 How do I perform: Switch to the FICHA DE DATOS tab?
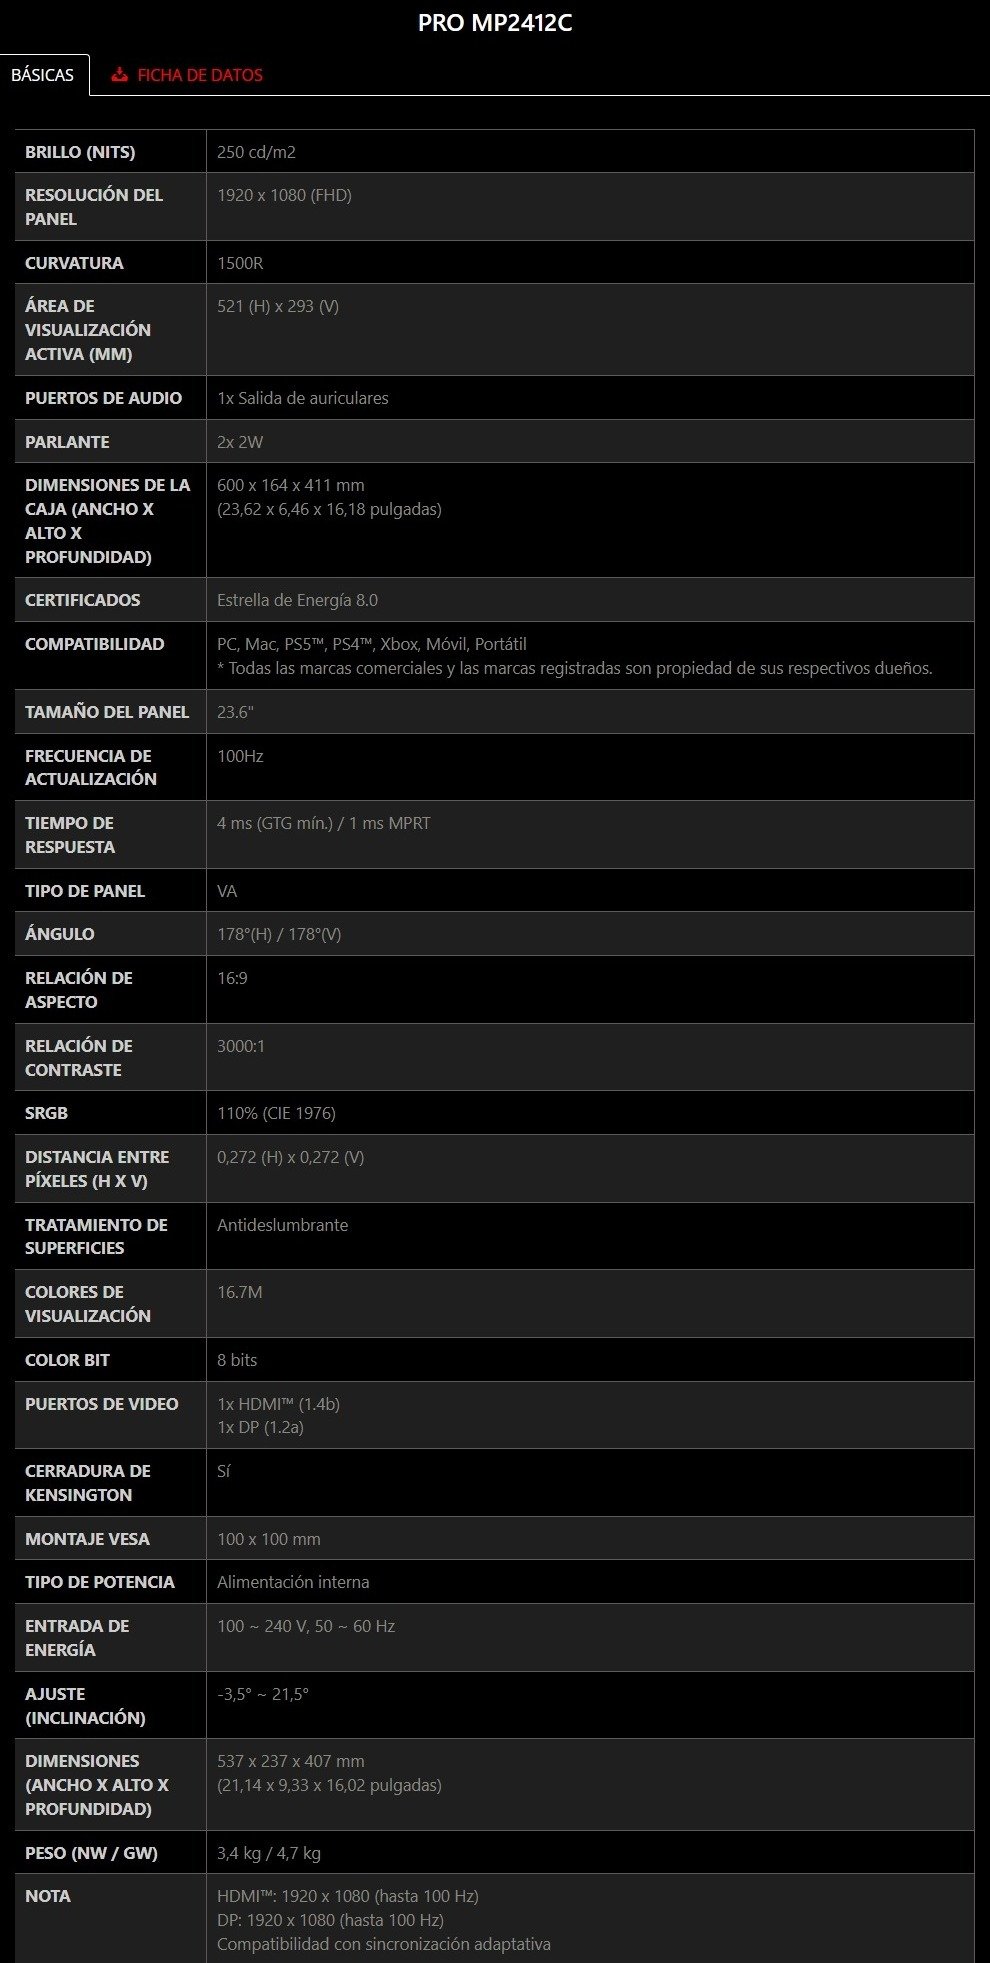tap(199, 75)
